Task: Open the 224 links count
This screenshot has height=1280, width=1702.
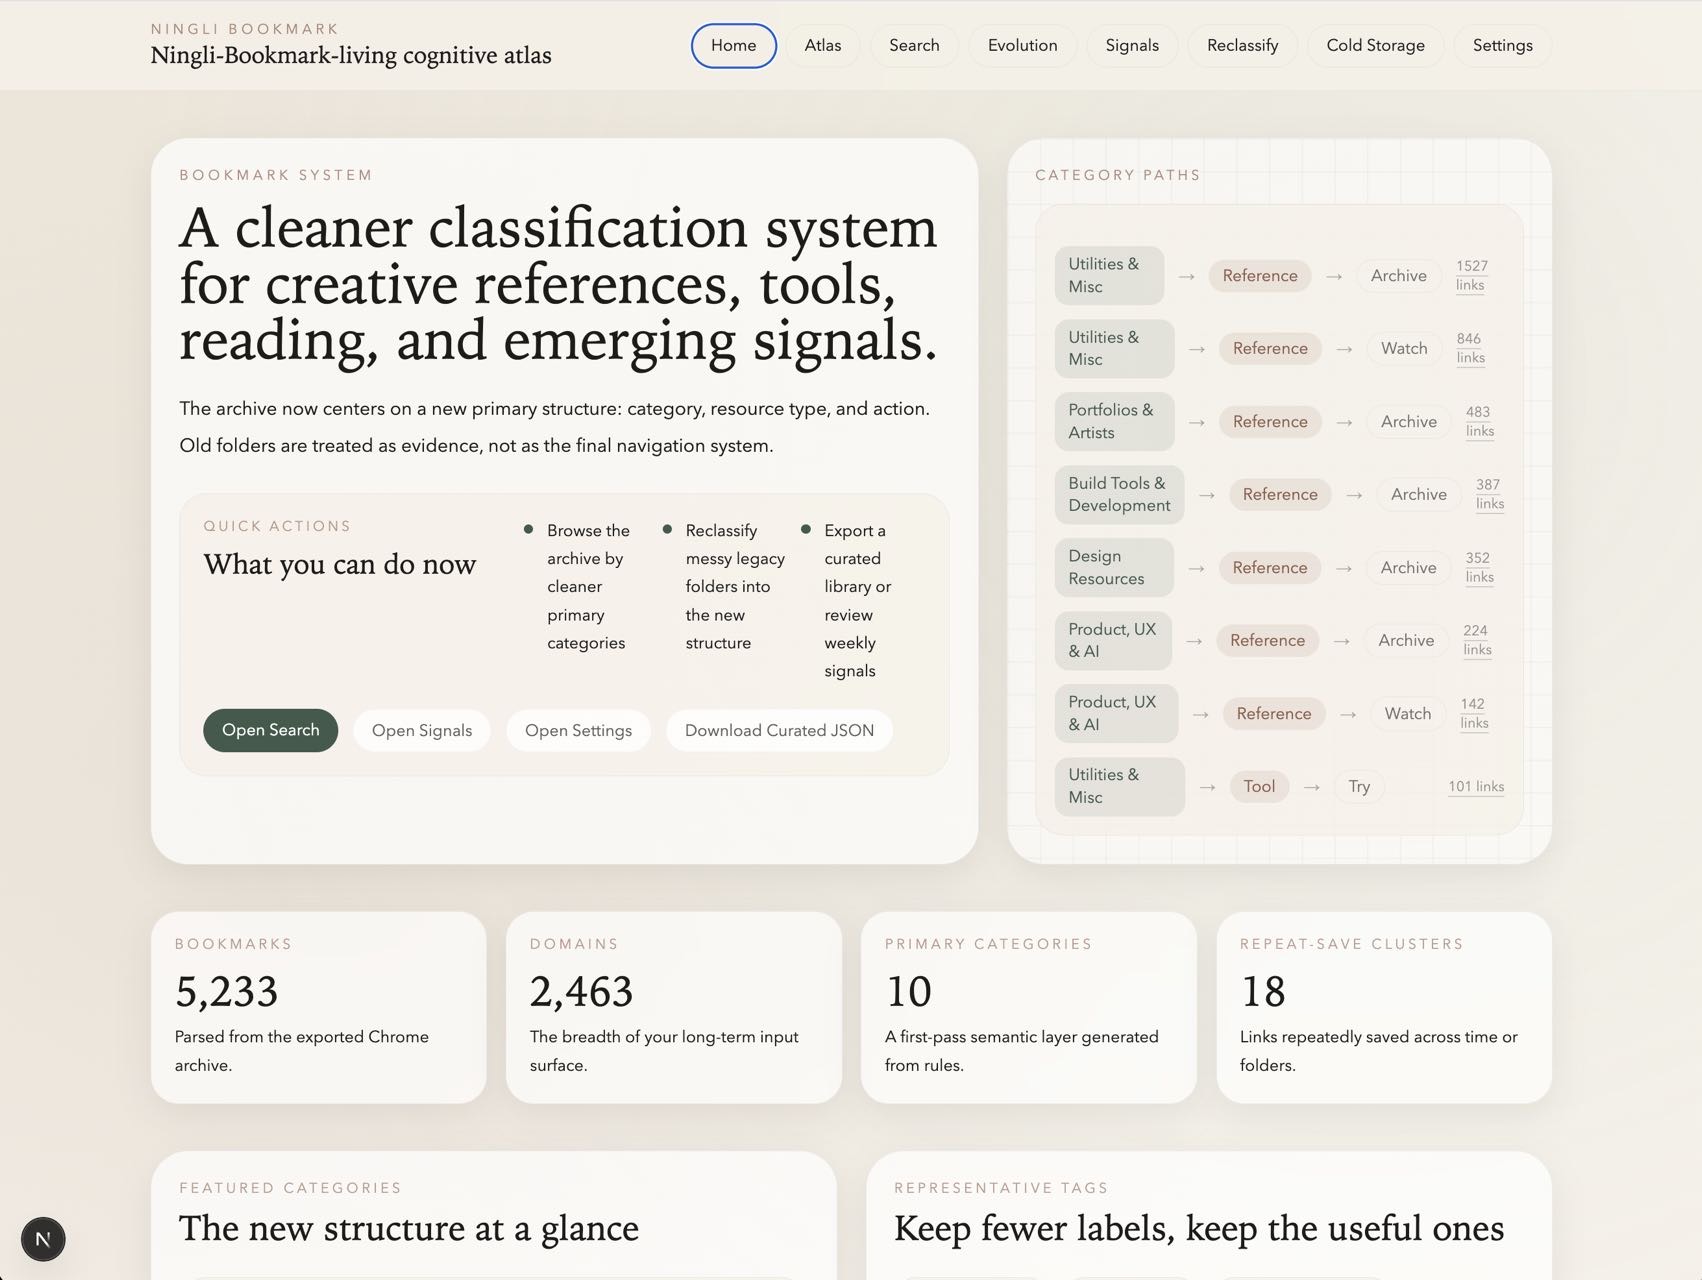Action: 1477,640
